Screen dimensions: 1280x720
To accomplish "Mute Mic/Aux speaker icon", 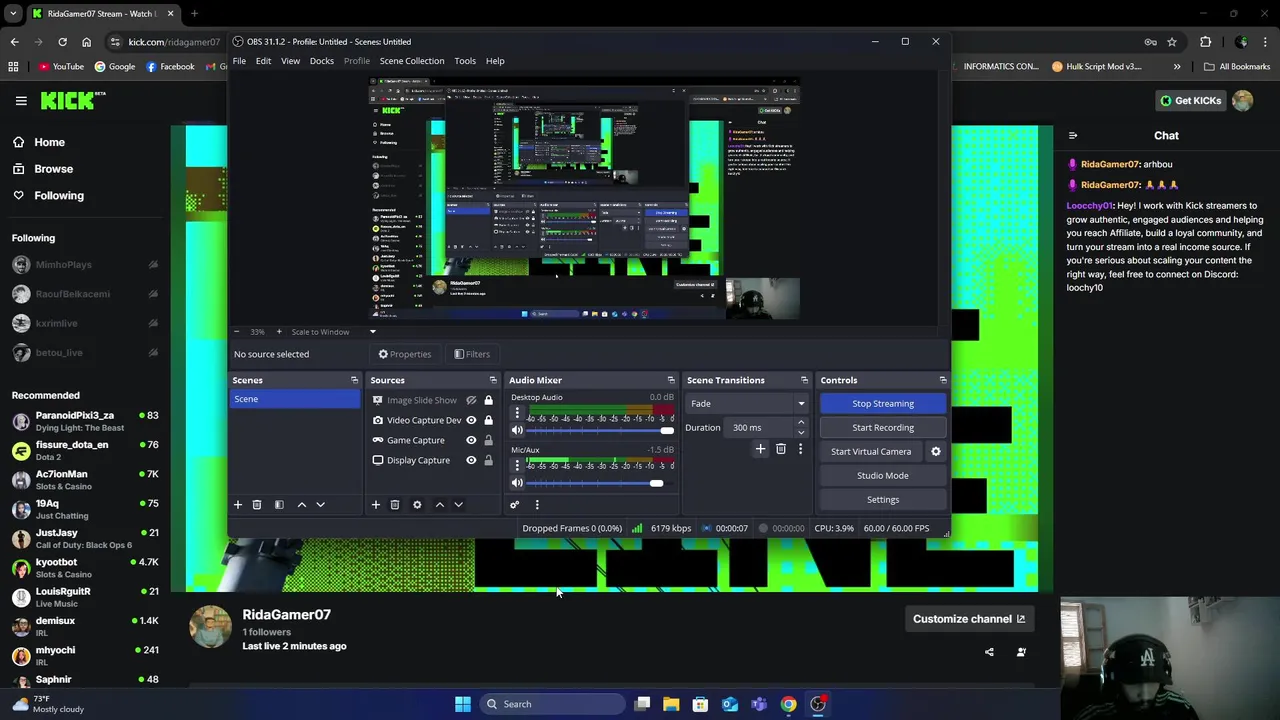I will [x=517, y=484].
